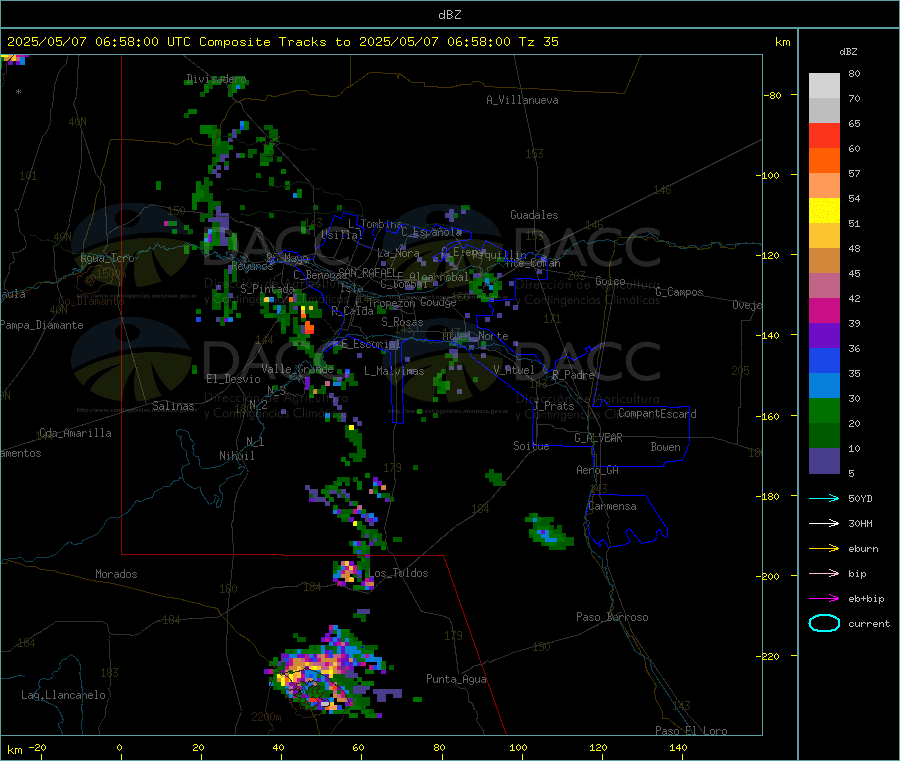
Task: Click the 'Morados' map label
Action: tap(116, 574)
